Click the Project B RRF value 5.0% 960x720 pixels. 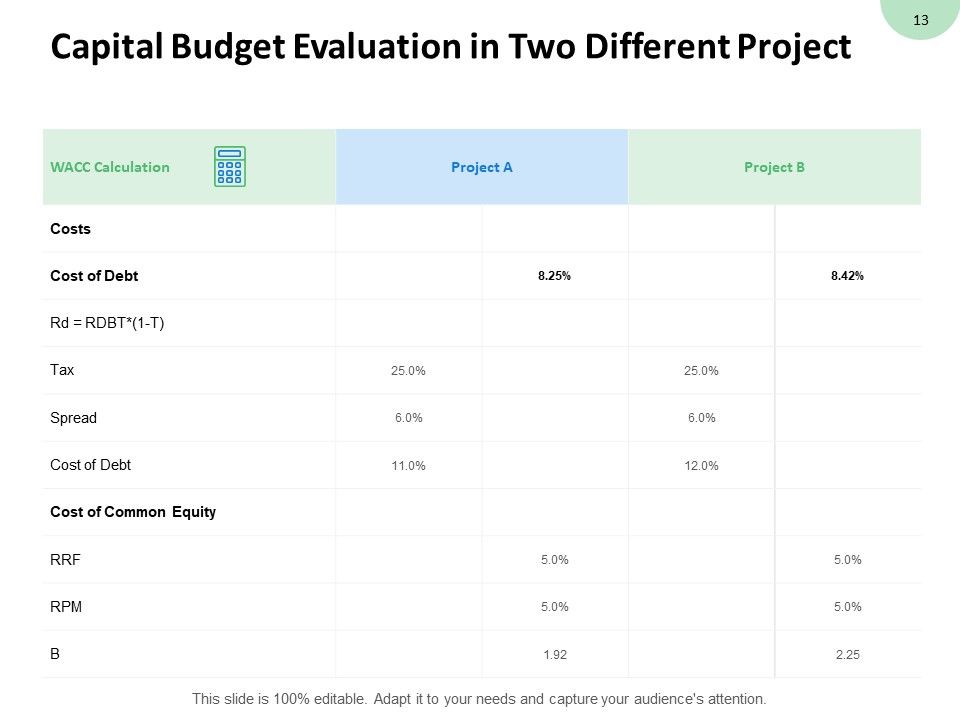pos(847,560)
